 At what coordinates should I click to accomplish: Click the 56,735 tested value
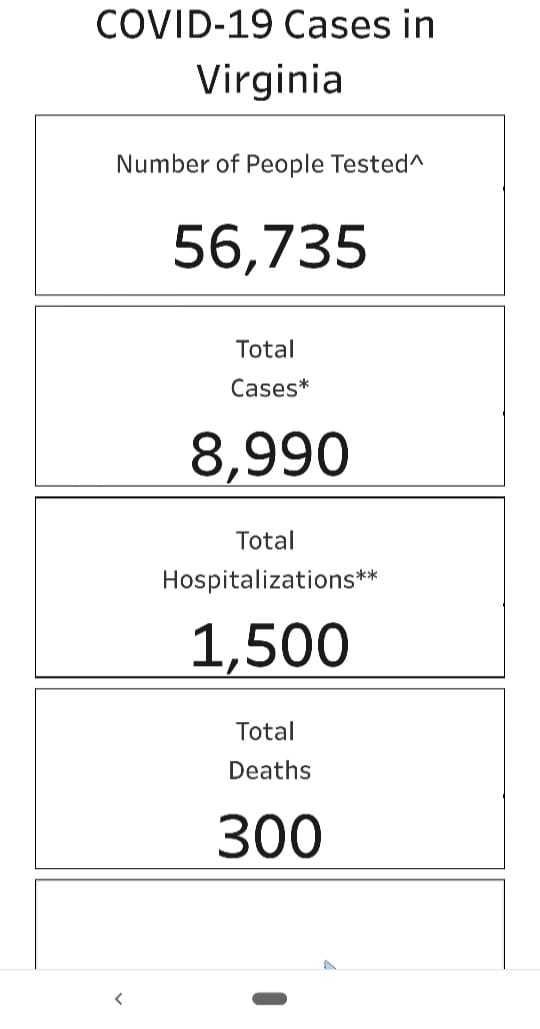(270, 247)
